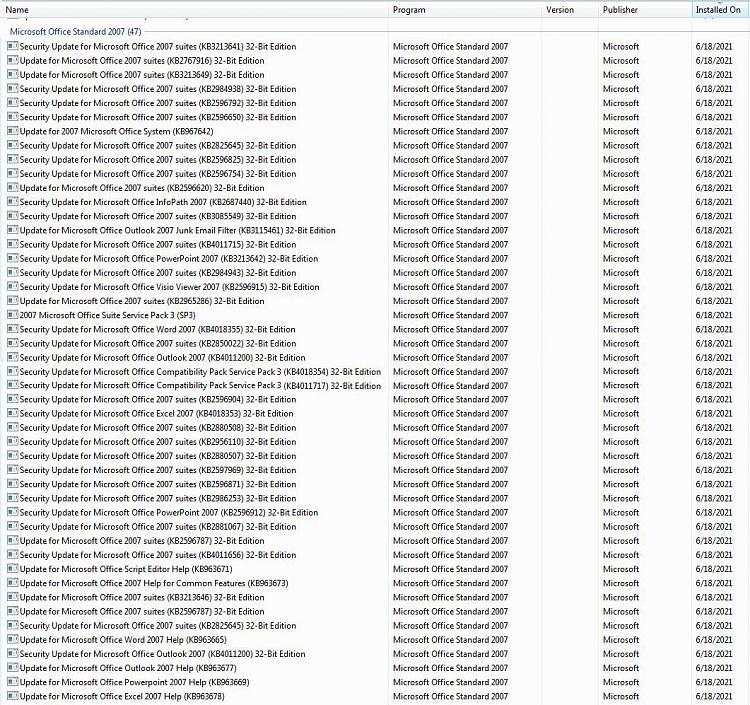Select Update for Office 2007 suites KB3213646

(x=142, y=597)
